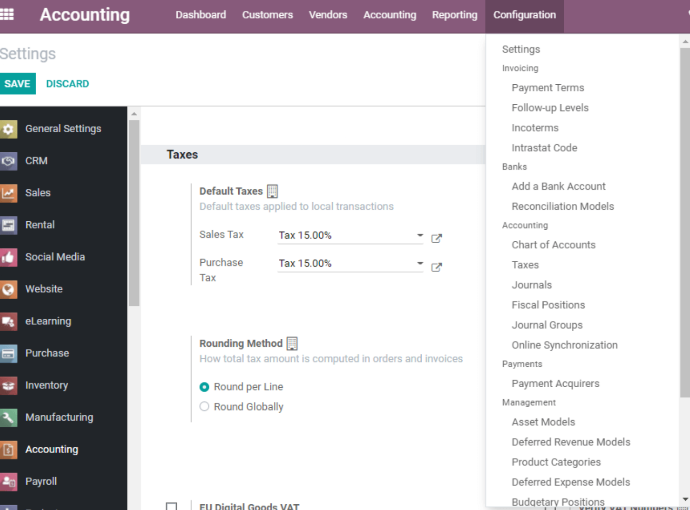This screenshot has height=510, width=690.
Task: Open the apps grid menu icon
Action: point(7,15)
